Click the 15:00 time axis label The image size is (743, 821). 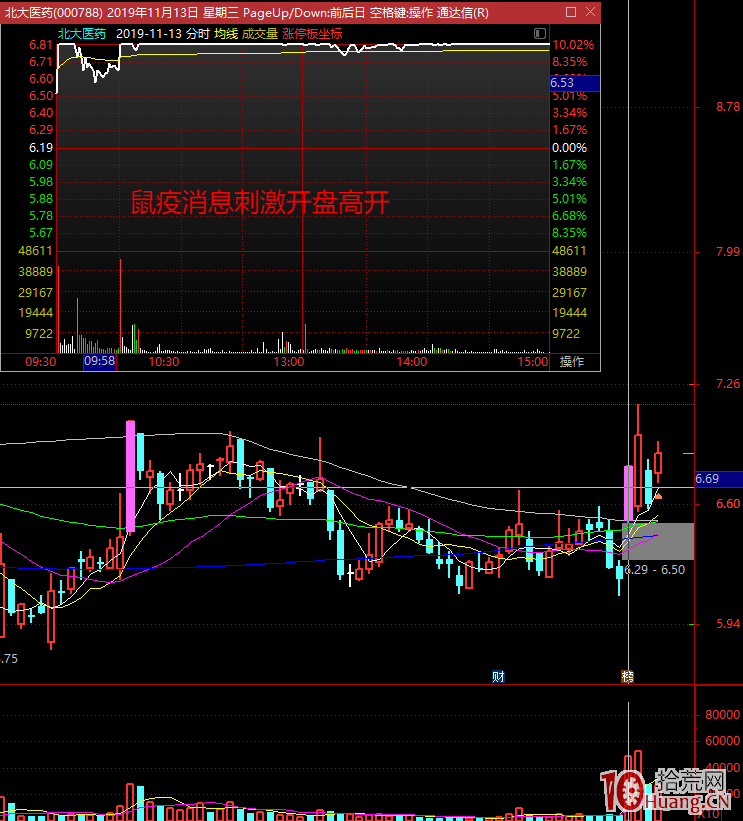tap(533, 362)
